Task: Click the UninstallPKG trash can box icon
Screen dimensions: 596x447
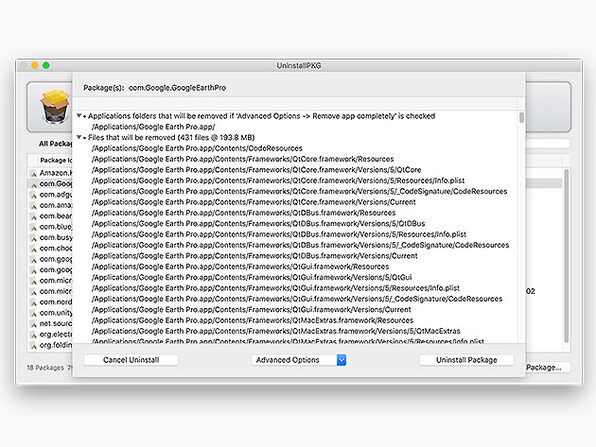Action: click(x=55, y=107)
